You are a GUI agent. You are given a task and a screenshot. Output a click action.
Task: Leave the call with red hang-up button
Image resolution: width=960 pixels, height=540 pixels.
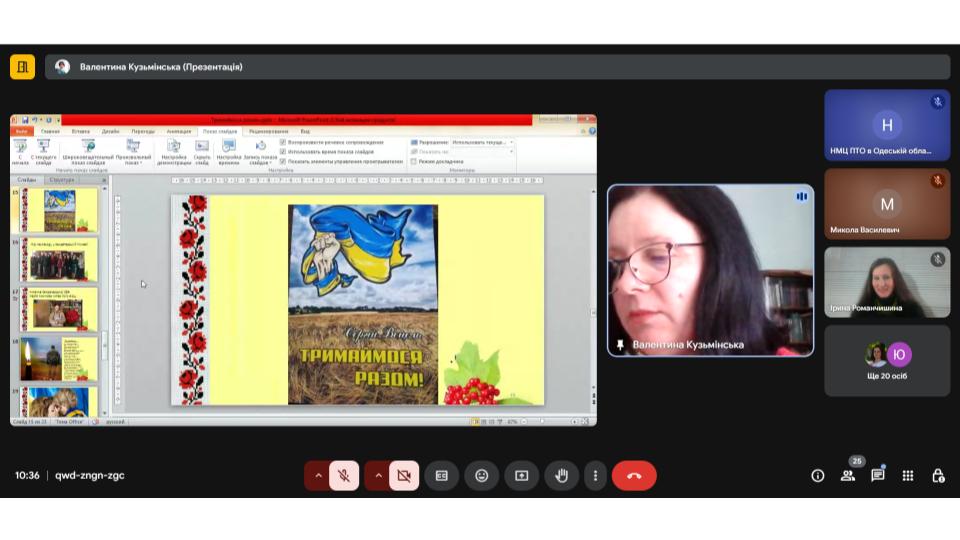point(634,476)
